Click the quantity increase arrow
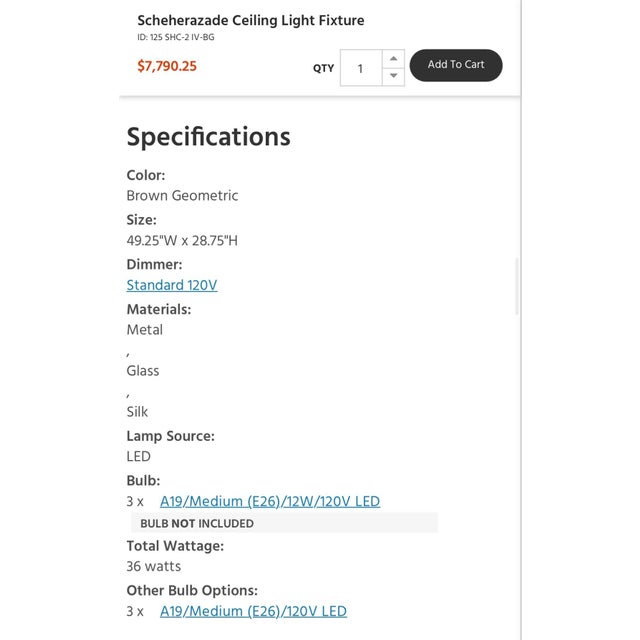Viewport: 640px width, 640px height. tap(393, 59)
